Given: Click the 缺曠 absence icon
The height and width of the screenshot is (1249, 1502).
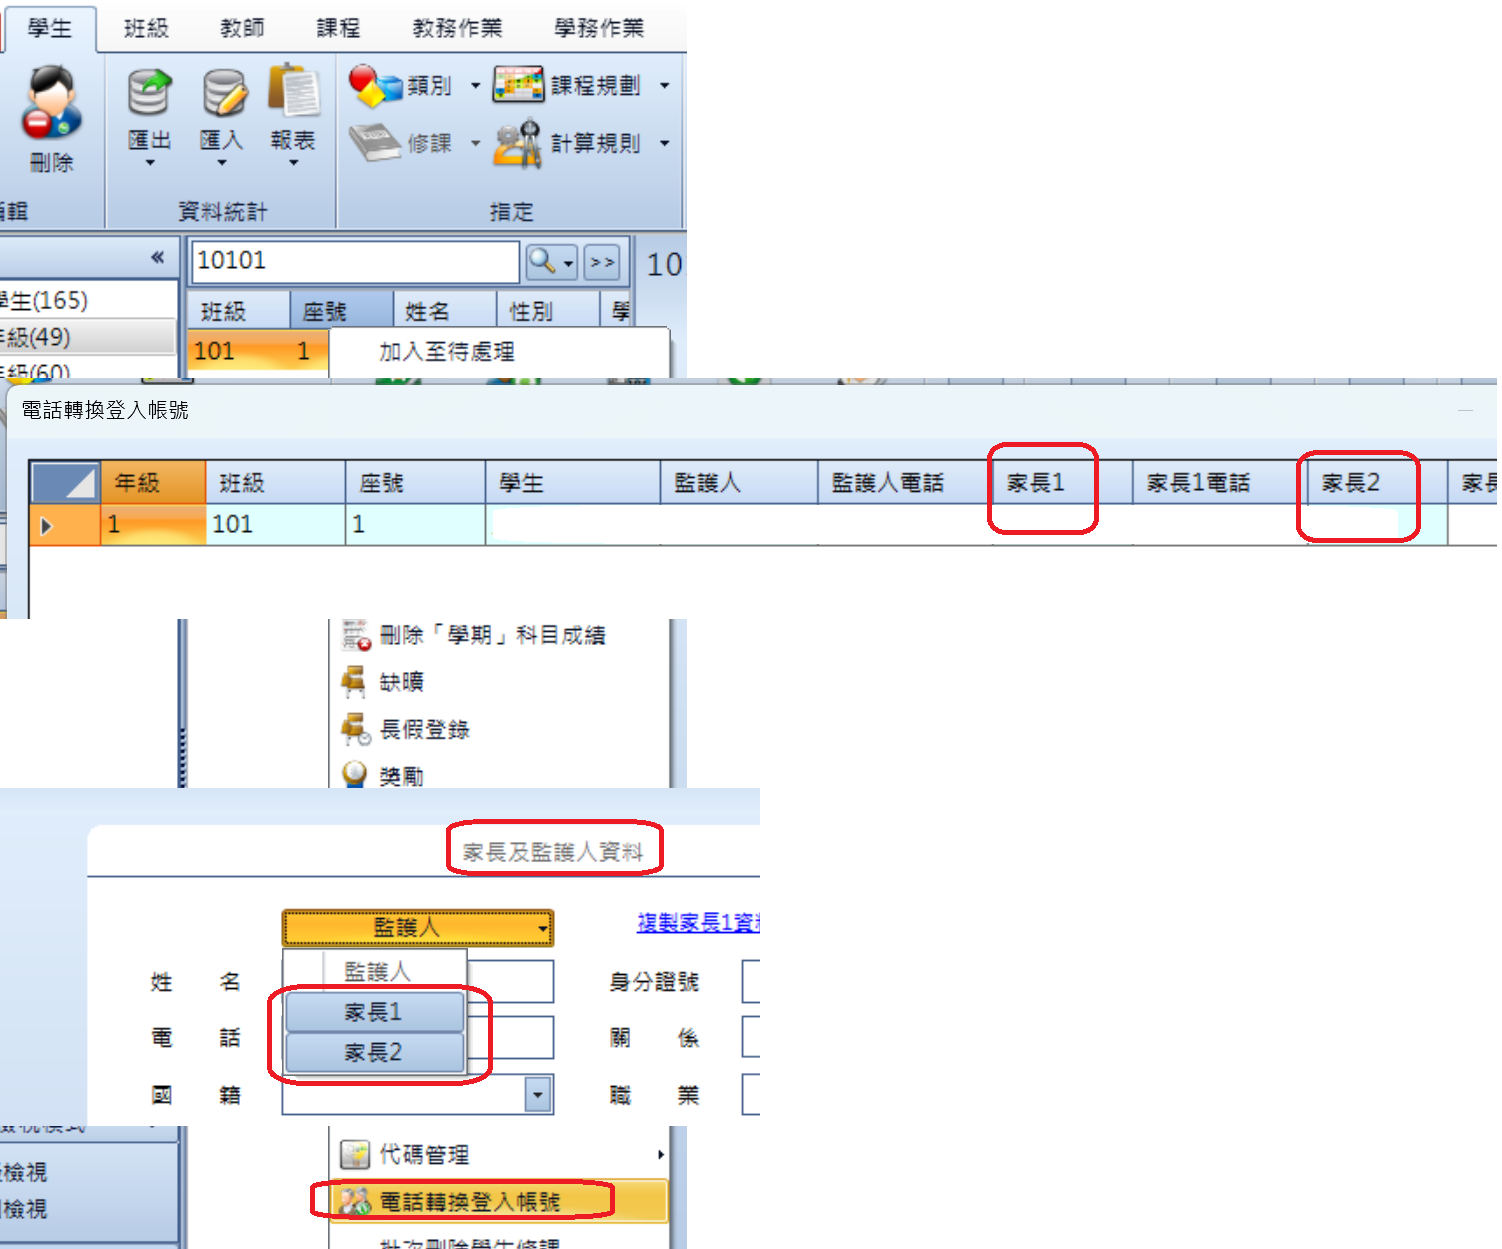Looking at the screenshot, I should (x=354, y=682).
